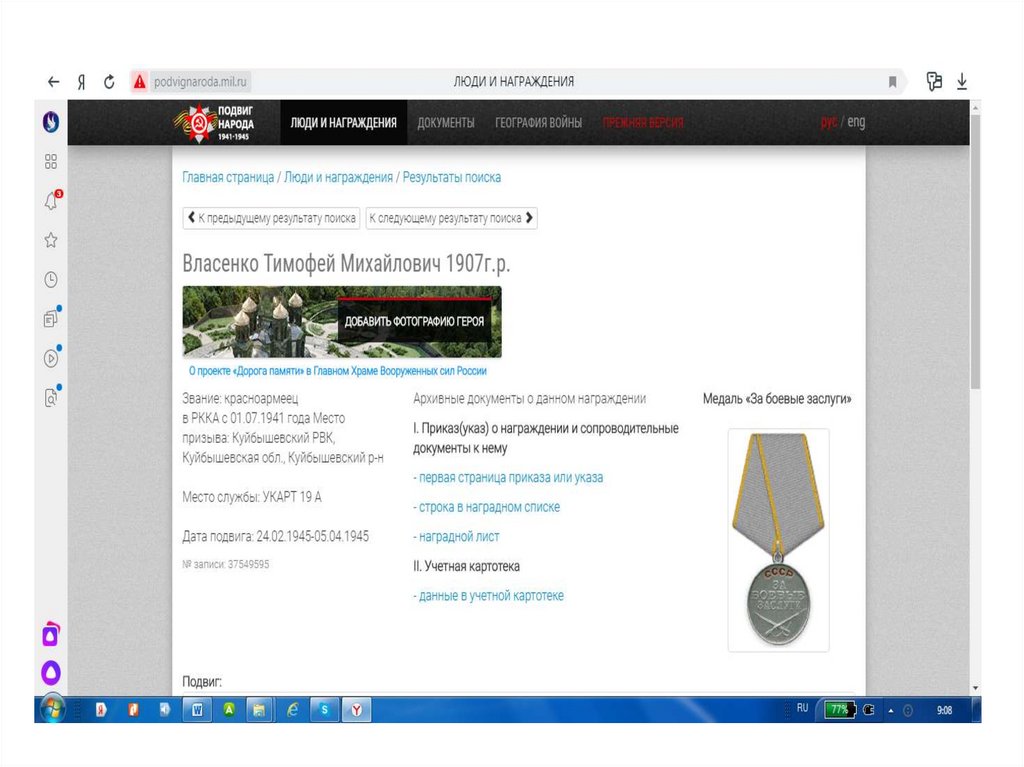Viewport: 1024px width, 767px height.
Task: Open the page translate icon
Action: point(934,81)
